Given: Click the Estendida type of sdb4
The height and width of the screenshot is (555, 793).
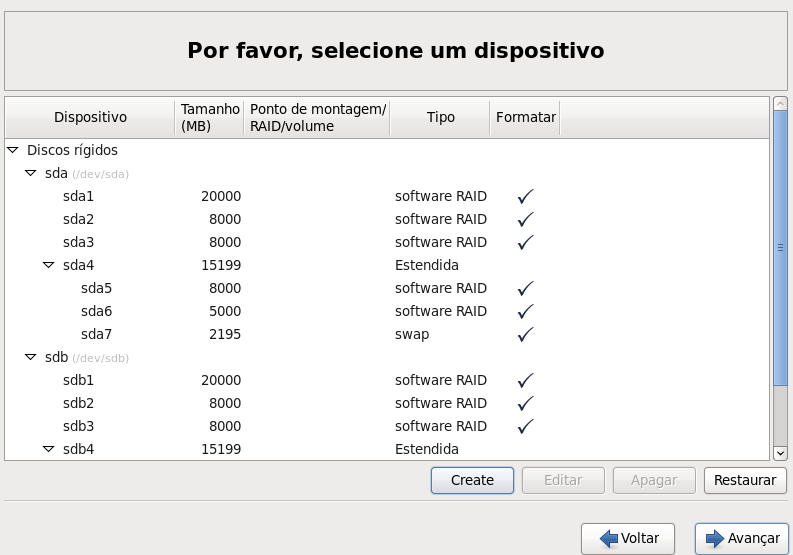Looking at the screenshot, I should [x=426, y=449].
